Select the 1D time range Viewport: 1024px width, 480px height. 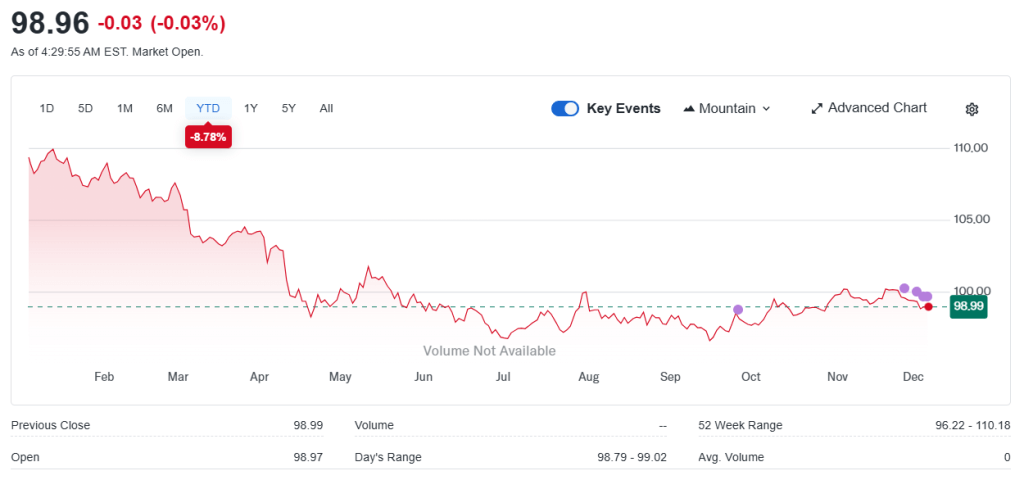47,108
